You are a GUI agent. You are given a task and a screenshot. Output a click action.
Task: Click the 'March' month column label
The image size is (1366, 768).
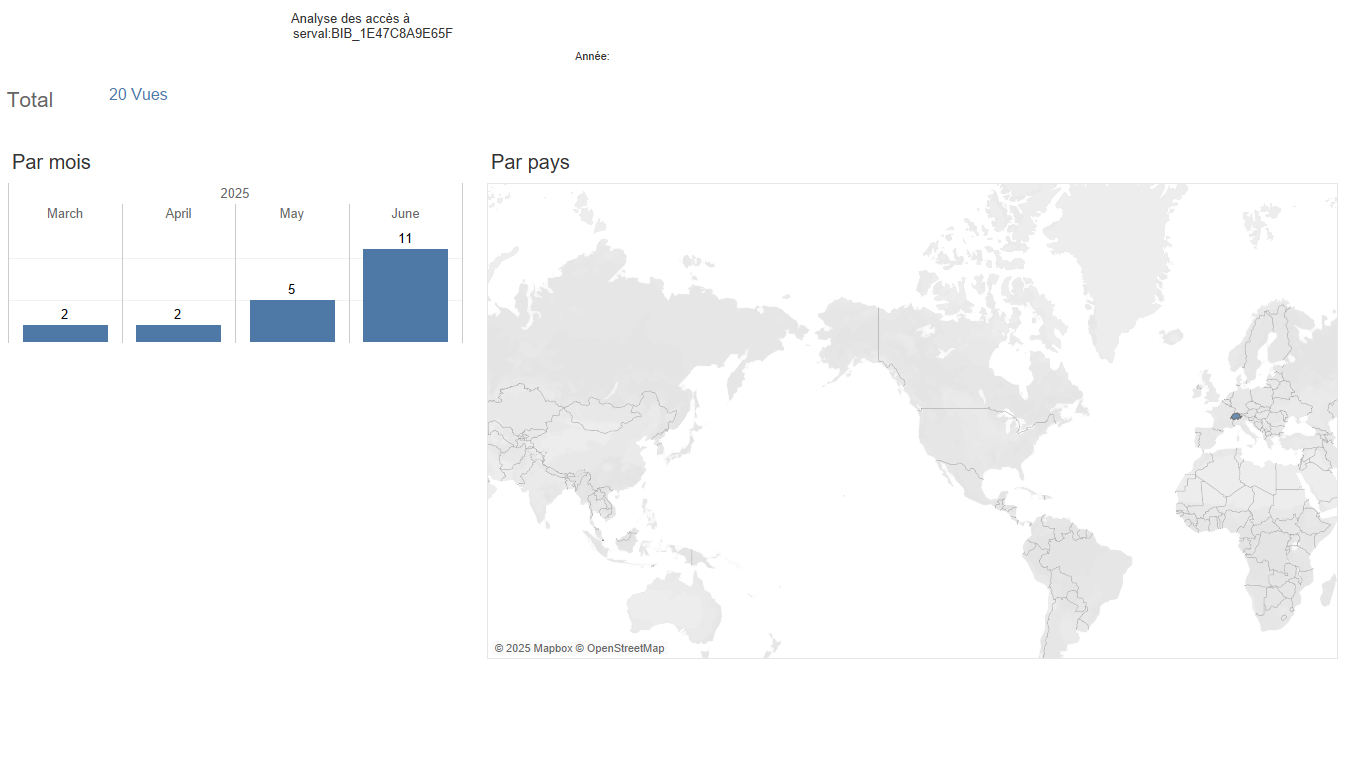point(65,214)
